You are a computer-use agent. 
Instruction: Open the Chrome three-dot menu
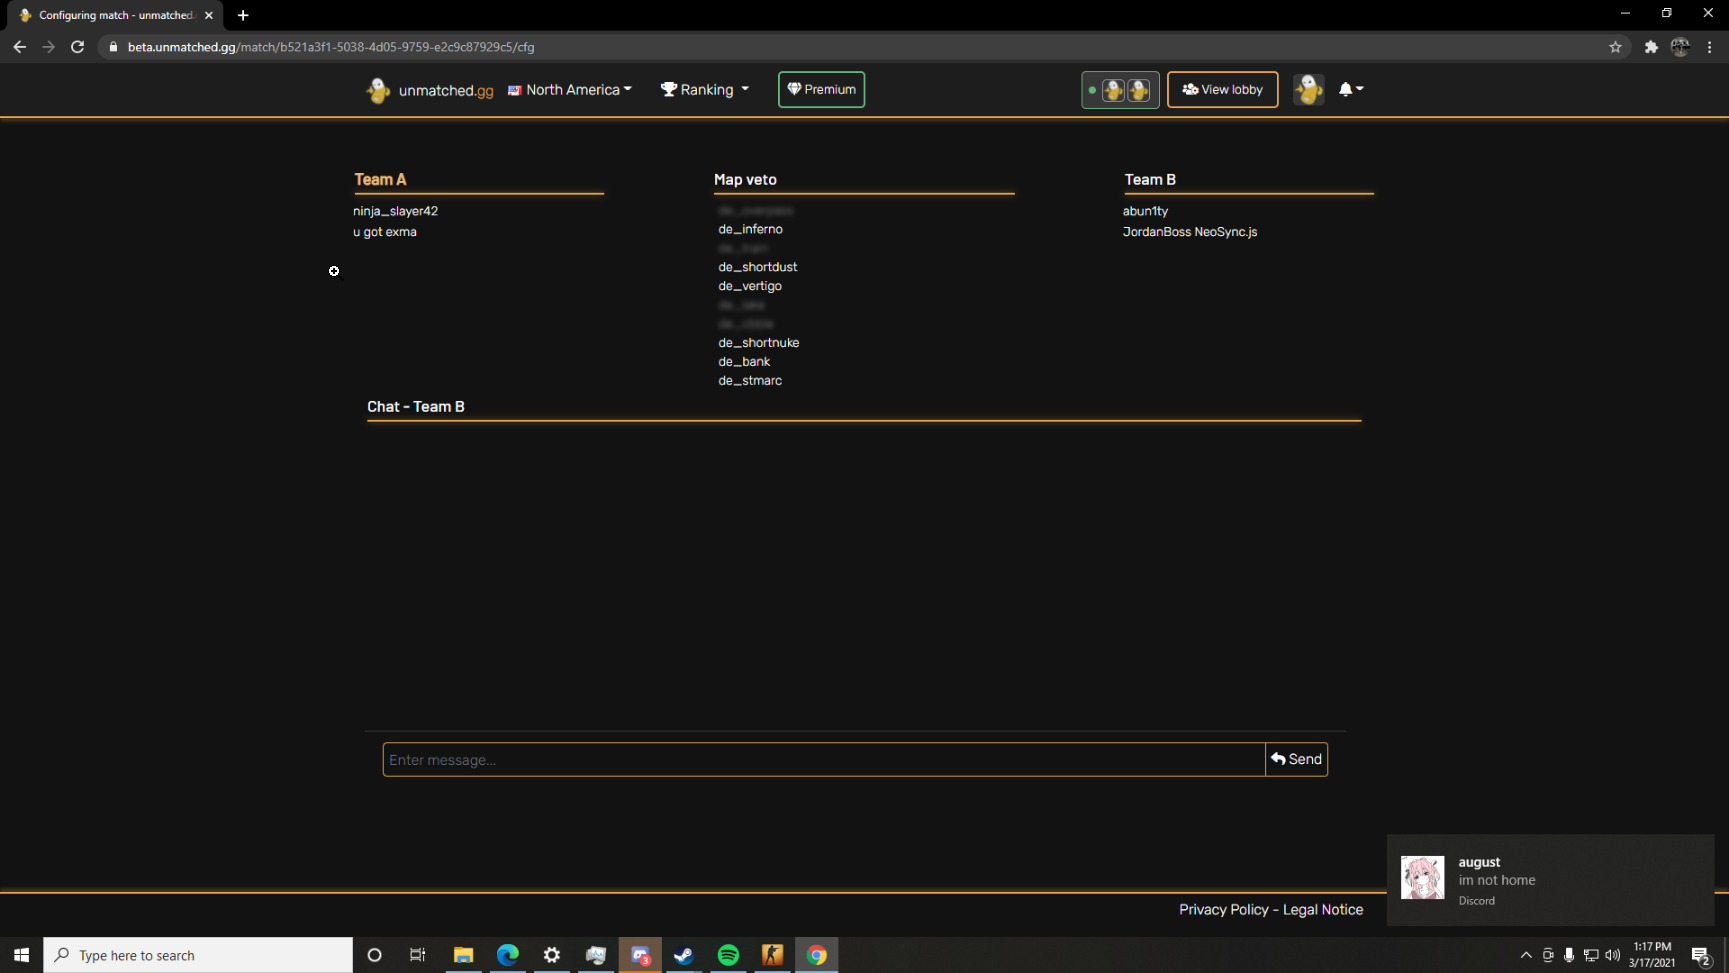(x=1710, y=47)
